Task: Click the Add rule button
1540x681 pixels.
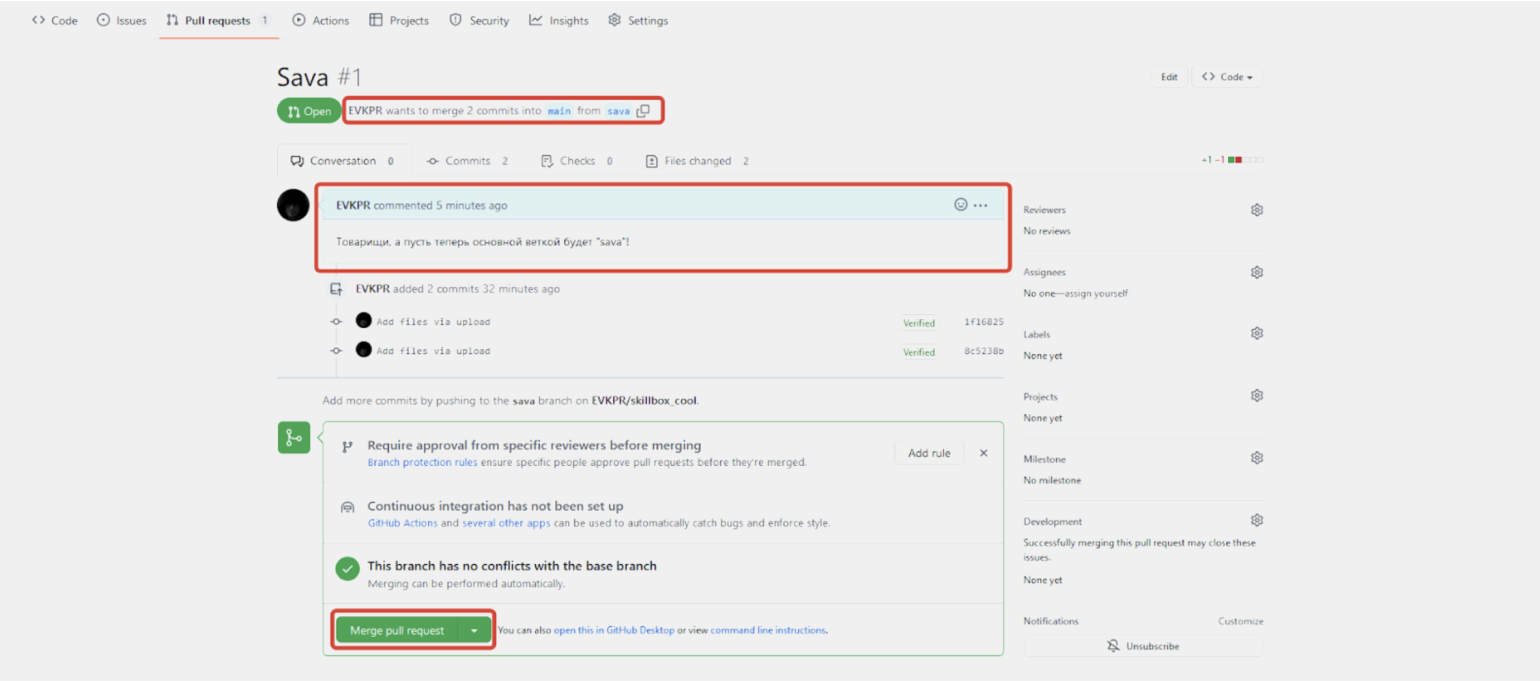Action: coord(929,453)
